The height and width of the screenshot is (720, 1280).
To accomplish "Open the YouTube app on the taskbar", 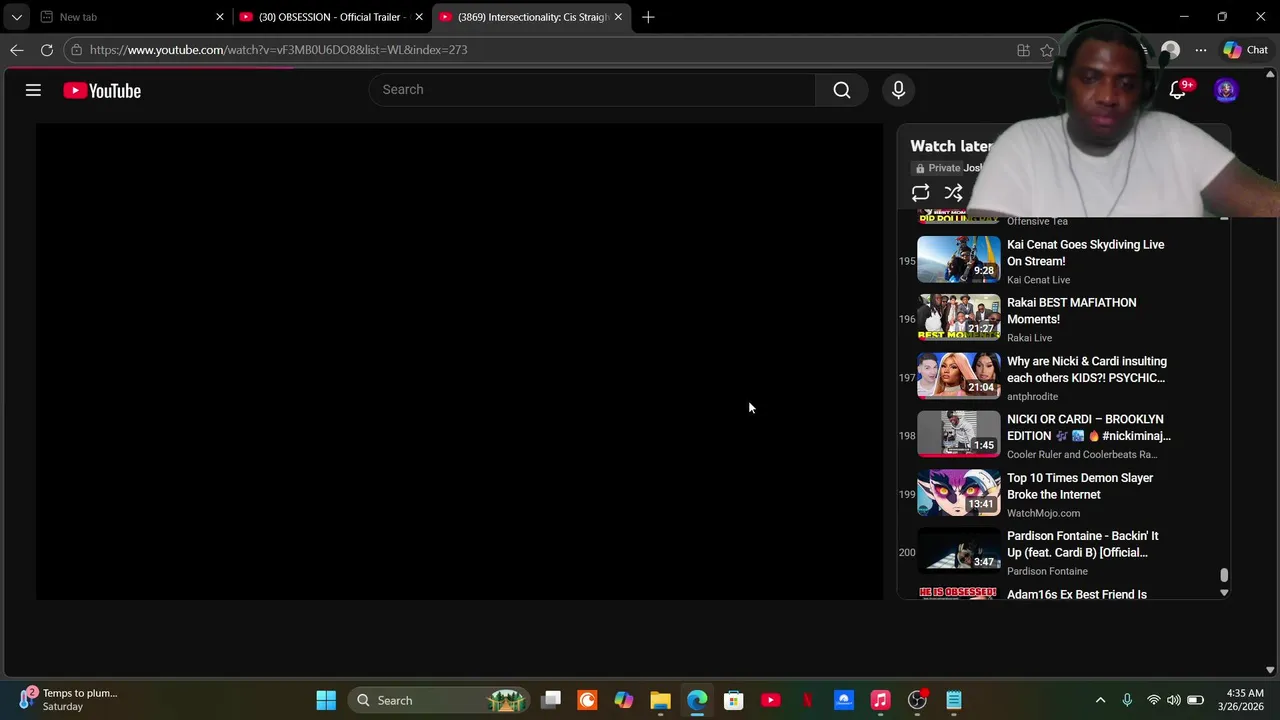I will click(x=770, y=700).
